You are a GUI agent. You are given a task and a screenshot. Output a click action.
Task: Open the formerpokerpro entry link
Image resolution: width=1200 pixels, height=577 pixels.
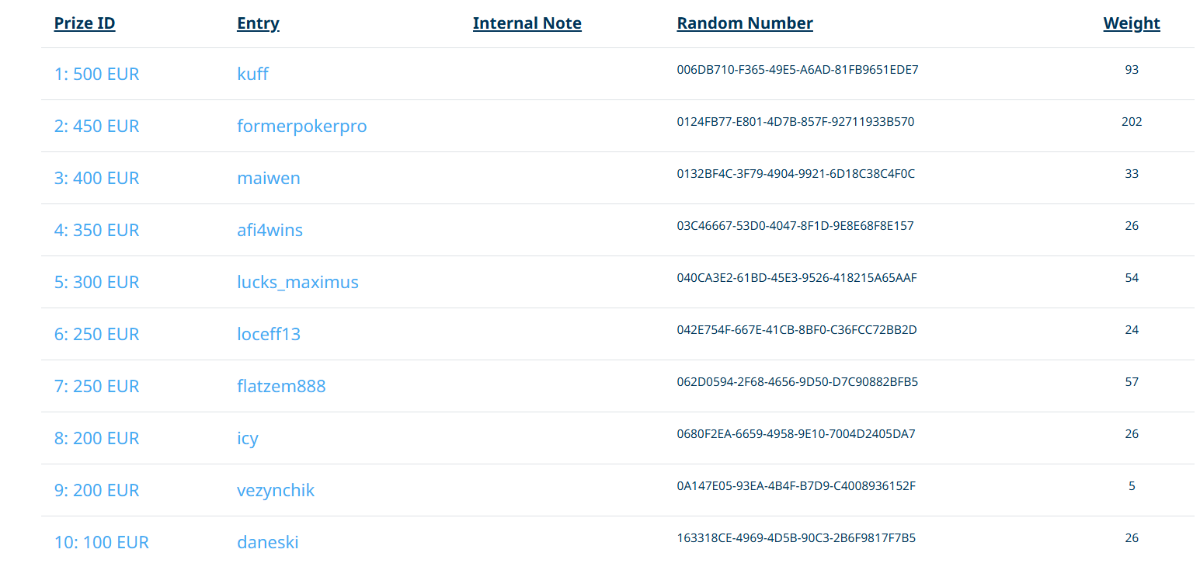point(302,126)
